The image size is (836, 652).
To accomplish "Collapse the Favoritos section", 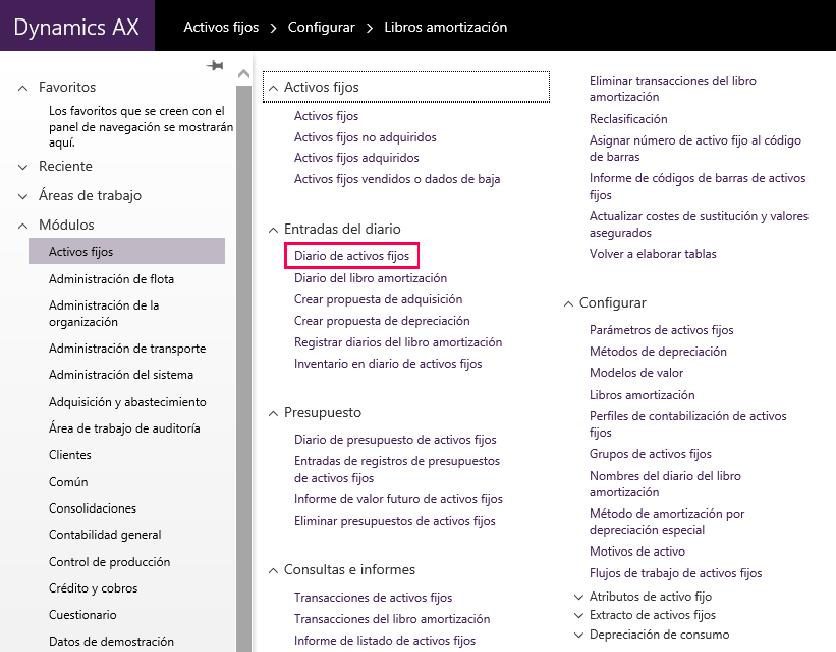I will pyautogui.click(x=22, y=88).
